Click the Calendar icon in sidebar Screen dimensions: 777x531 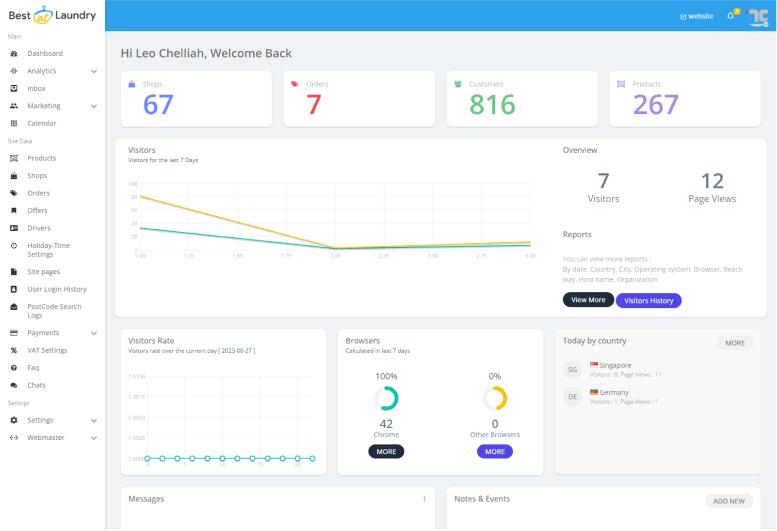tap(14, 123)
